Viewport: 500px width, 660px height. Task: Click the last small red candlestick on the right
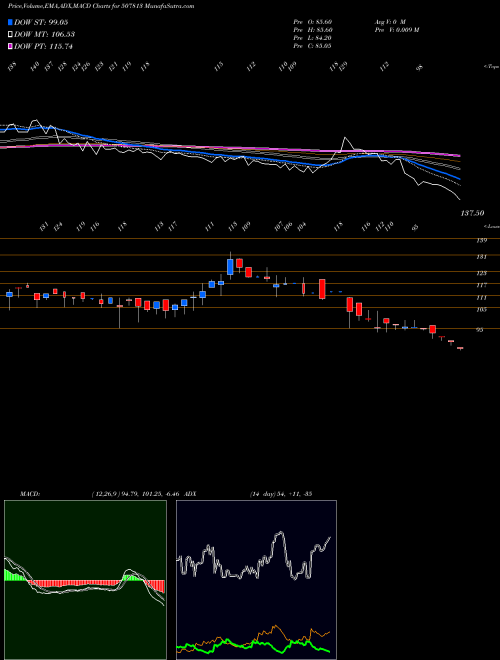460,348
